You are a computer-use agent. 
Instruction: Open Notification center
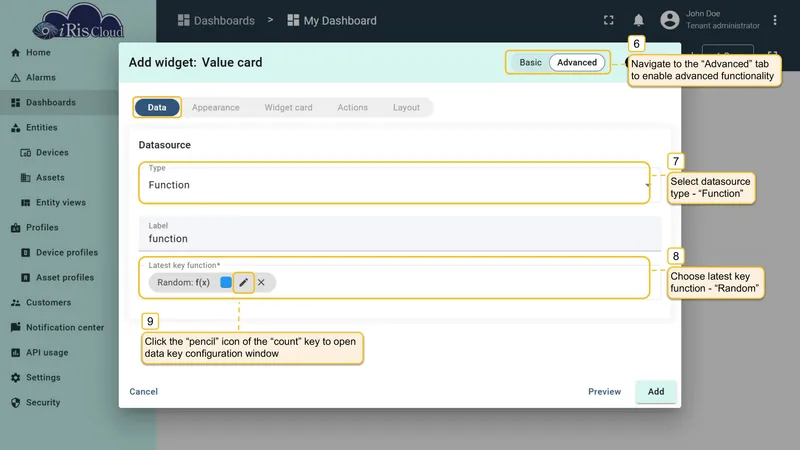click(x=57, y=328)
